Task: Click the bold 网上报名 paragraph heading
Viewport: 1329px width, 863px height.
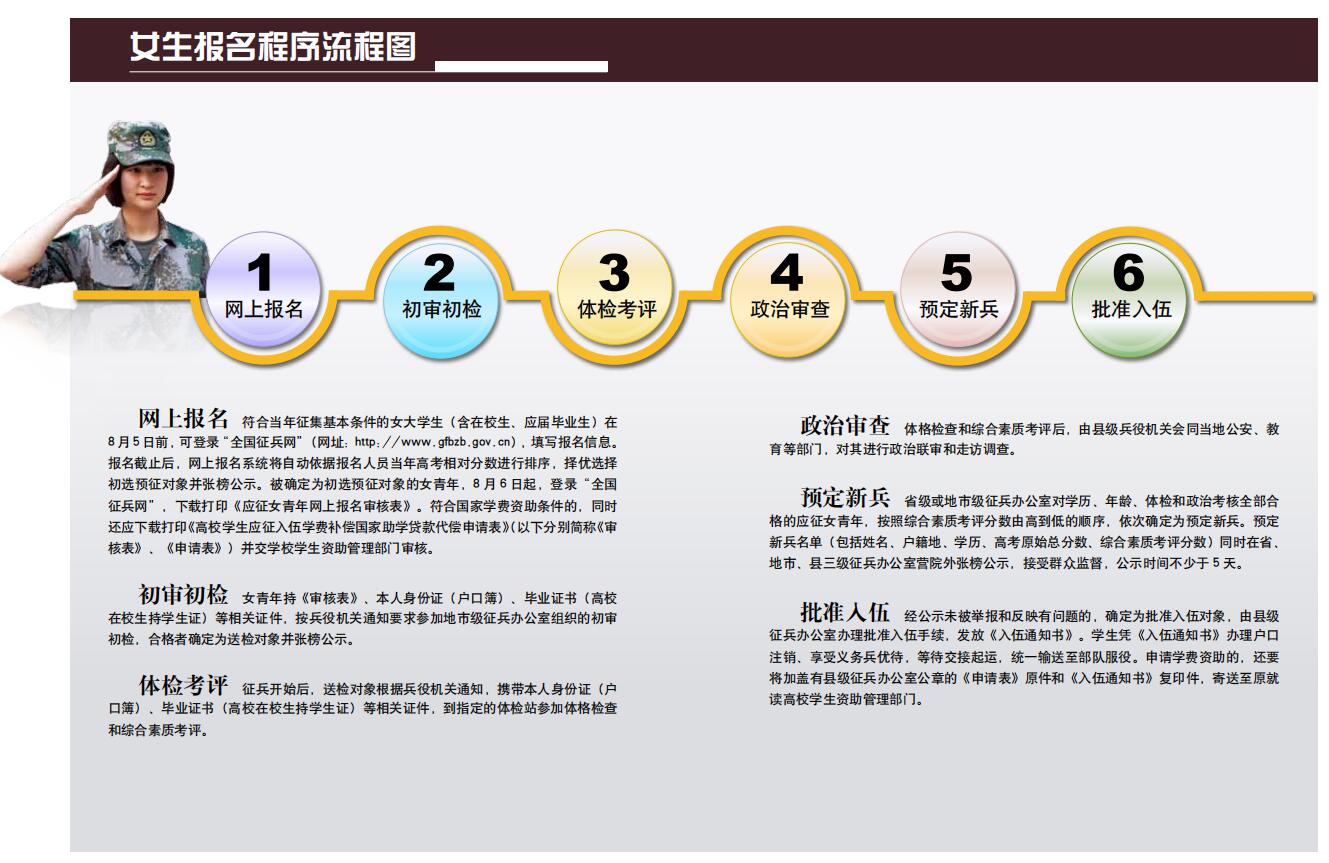Action: pyautogui.click(x=183, y=418)
